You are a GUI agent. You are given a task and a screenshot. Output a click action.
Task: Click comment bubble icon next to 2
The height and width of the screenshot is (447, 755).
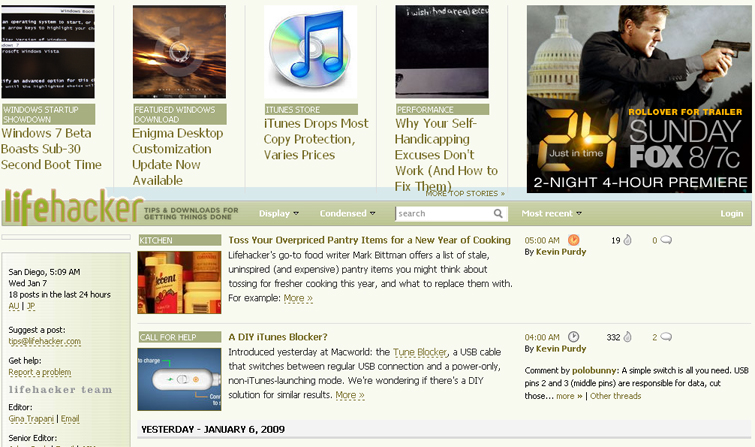pyautogui.click(x=666, y=337)
